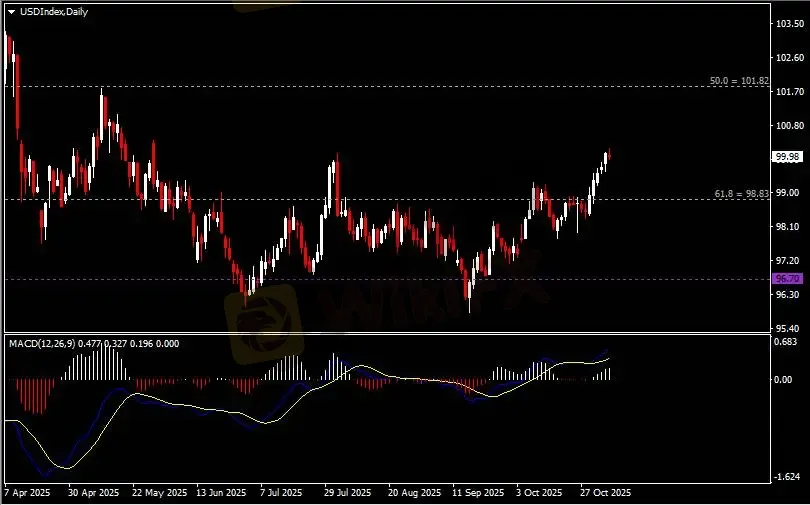This screenshot has width=810, height=505.
Task: Click the MACD scale value 0.683
Action: click(786, 342)
